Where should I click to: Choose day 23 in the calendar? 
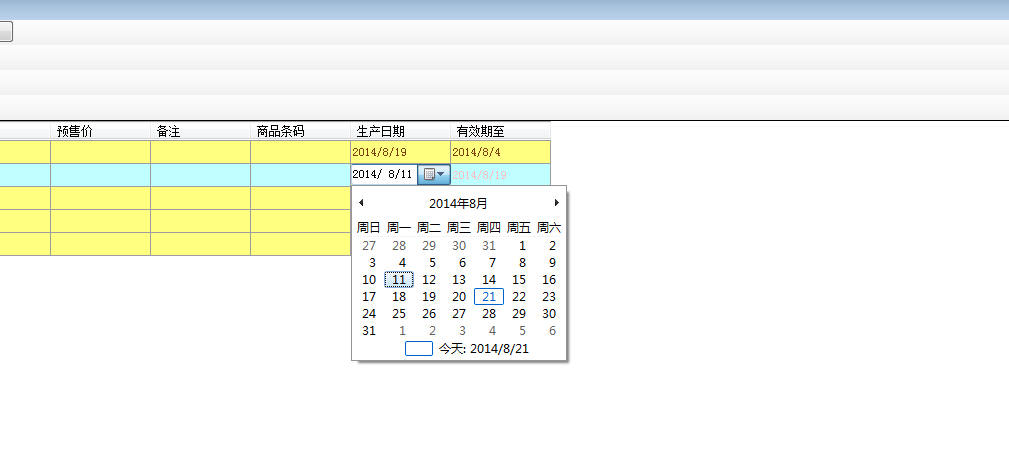(549, 297)
